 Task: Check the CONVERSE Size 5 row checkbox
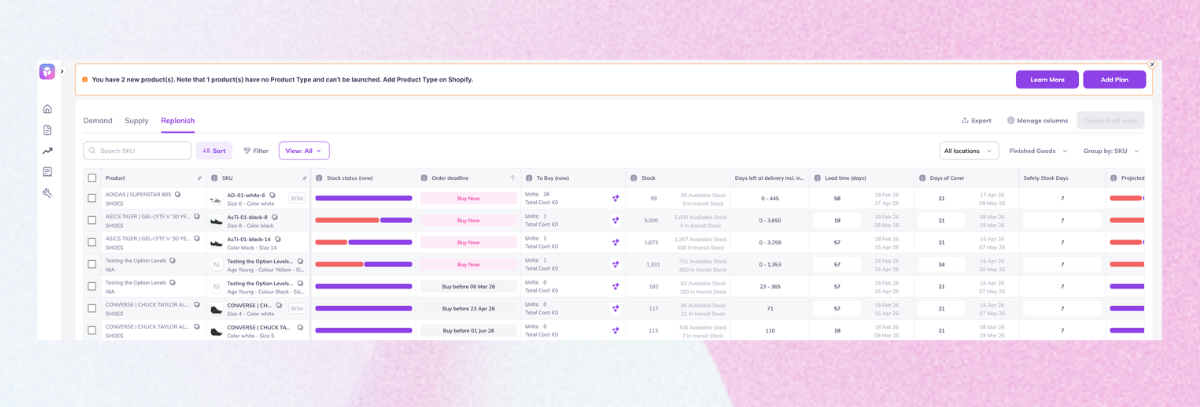coord(92,330)
